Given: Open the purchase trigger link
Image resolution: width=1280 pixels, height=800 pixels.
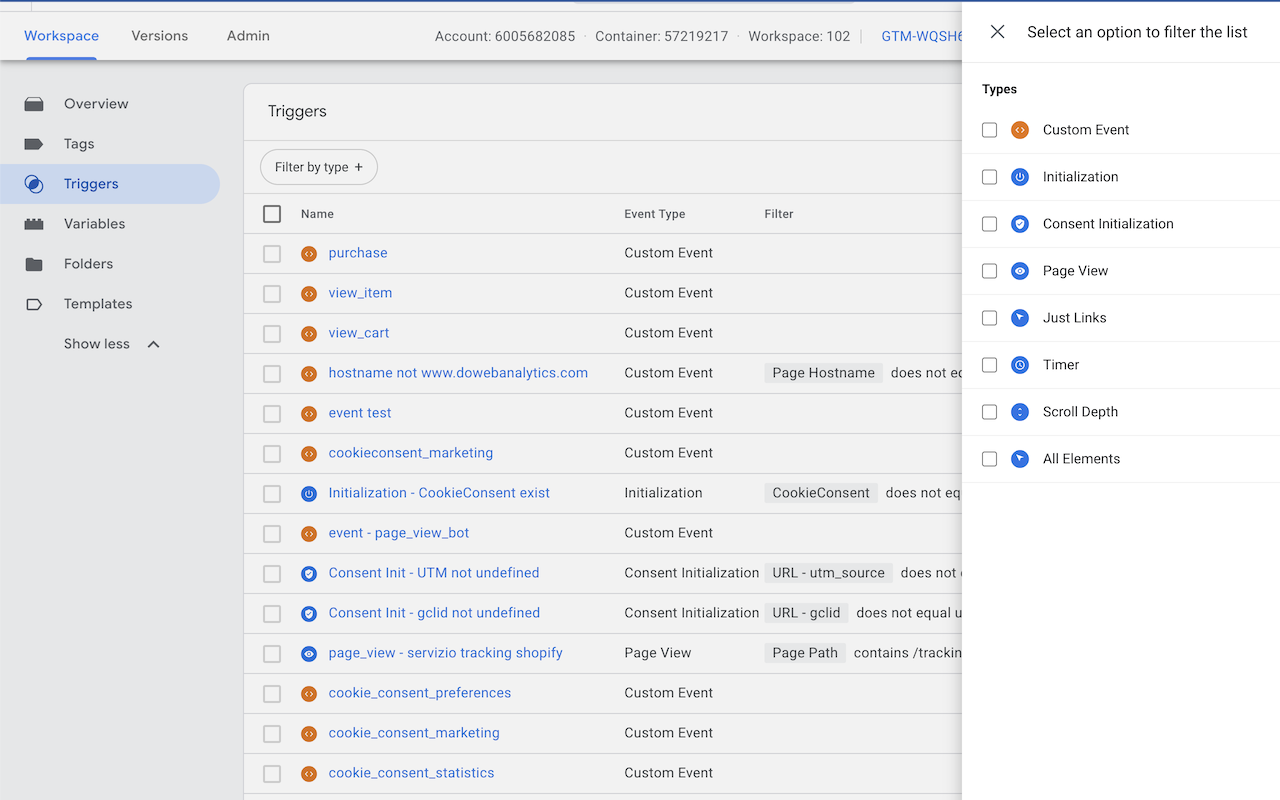Looking at the screenshot, I should [358, 253].
